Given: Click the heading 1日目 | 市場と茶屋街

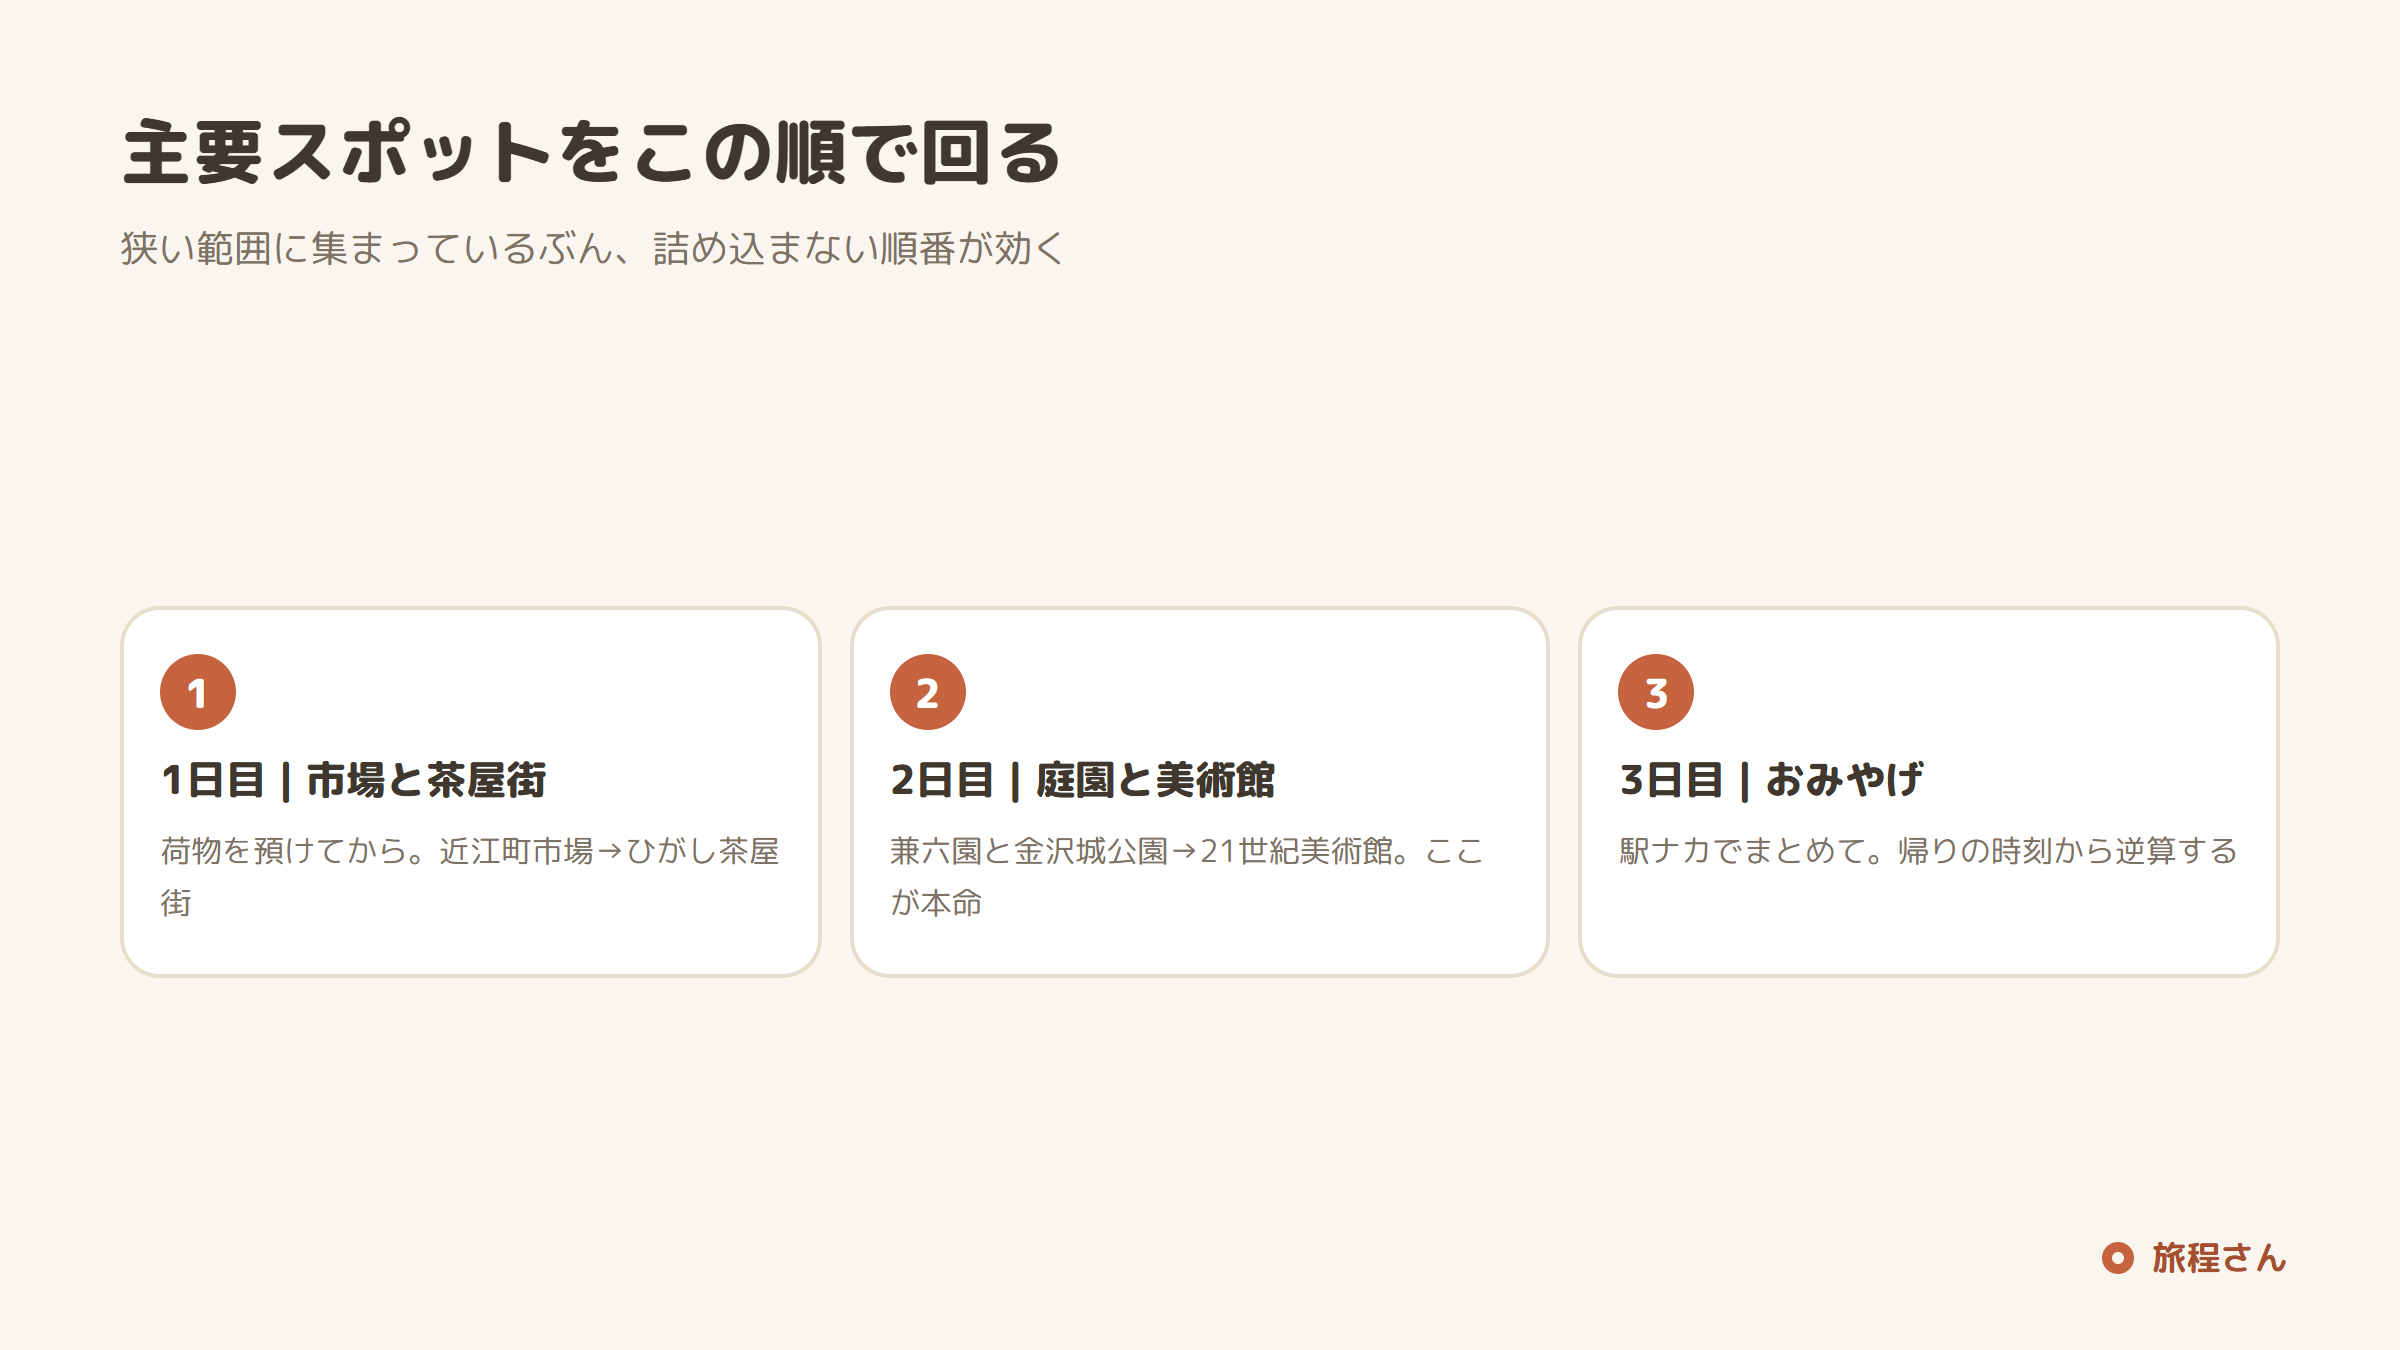Looking at the screenshot, I should [x=353, y=780].
